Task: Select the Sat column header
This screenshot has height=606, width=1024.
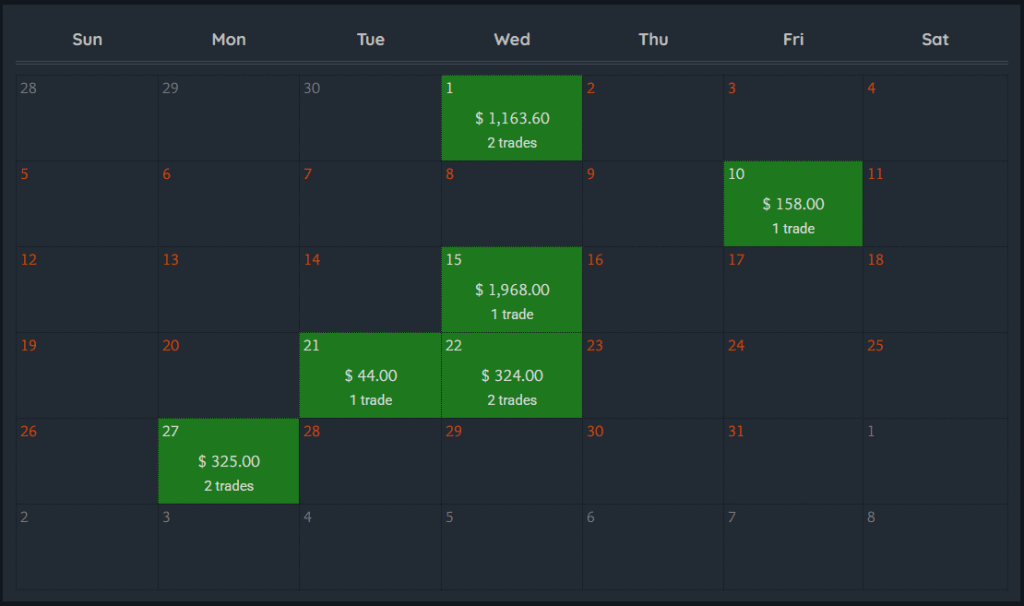Action: [935, 40]
